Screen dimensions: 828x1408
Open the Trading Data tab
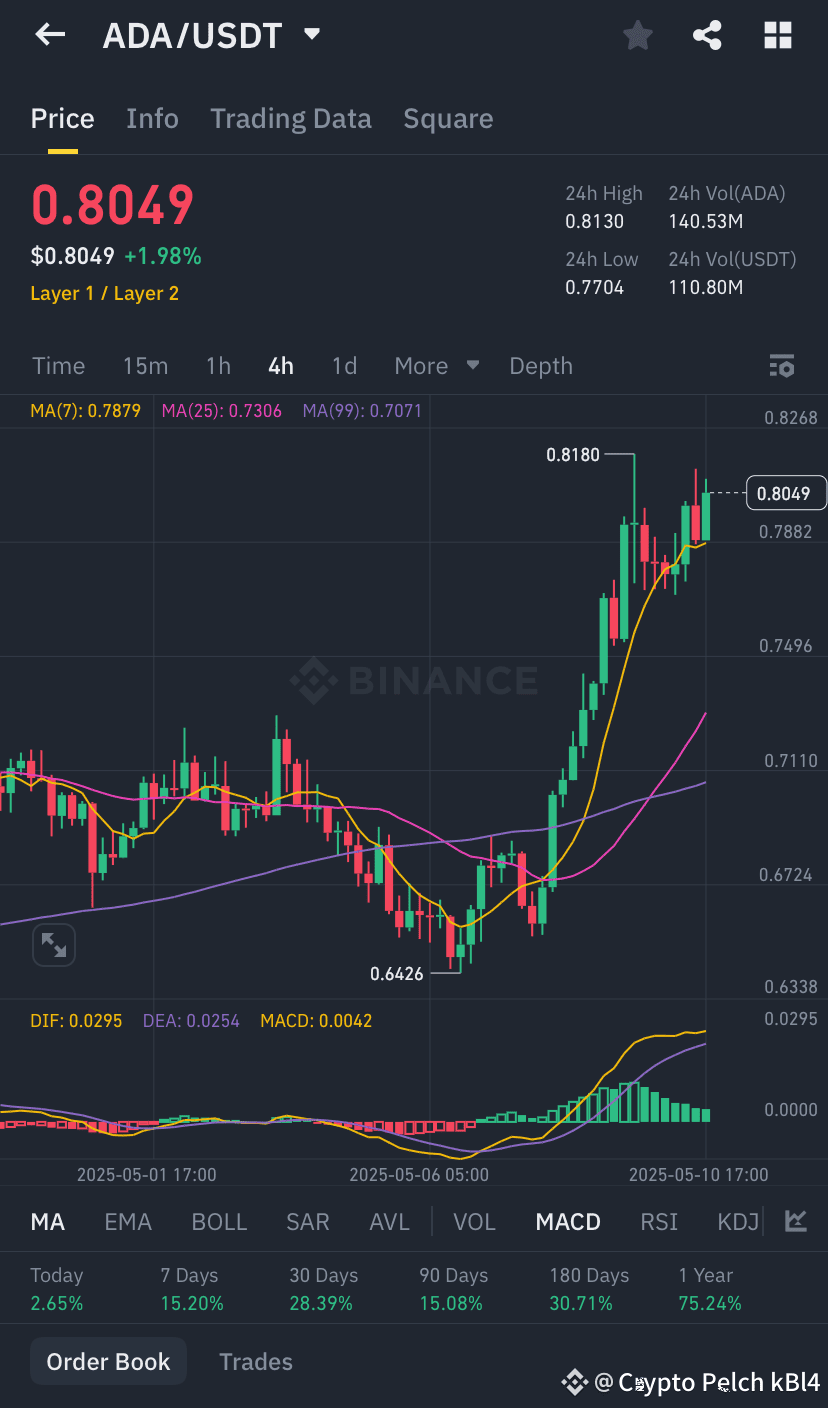(290, 118)
